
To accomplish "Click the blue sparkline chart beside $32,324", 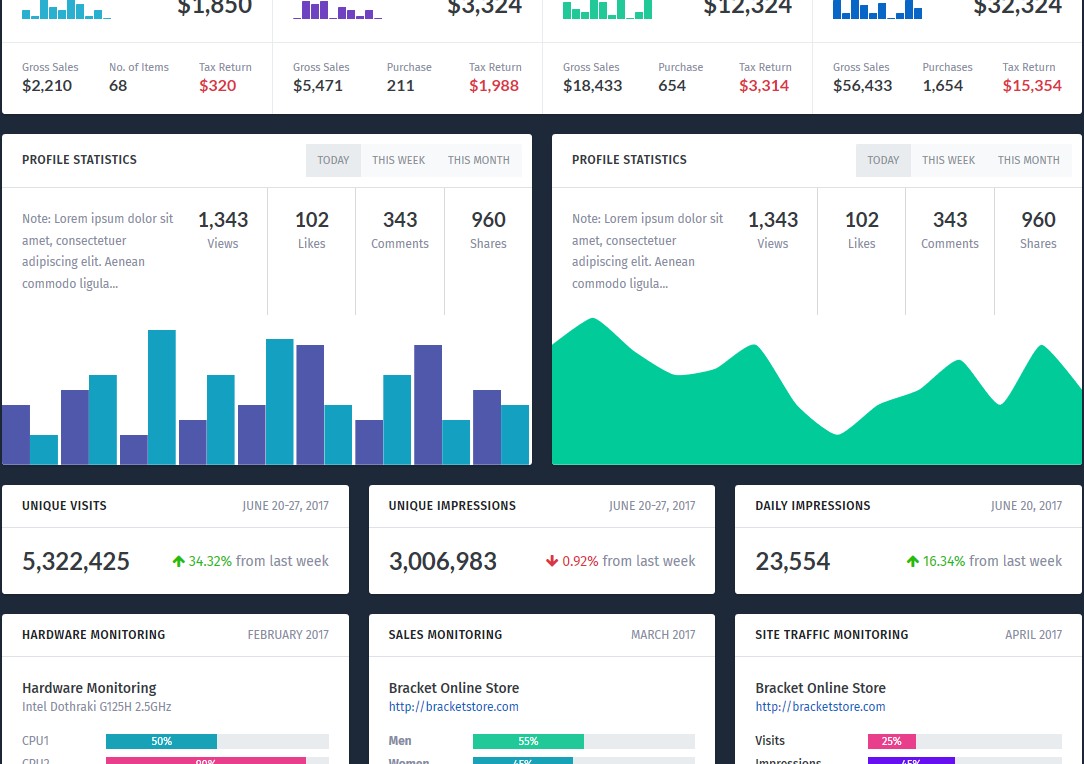I will [877, 10].
